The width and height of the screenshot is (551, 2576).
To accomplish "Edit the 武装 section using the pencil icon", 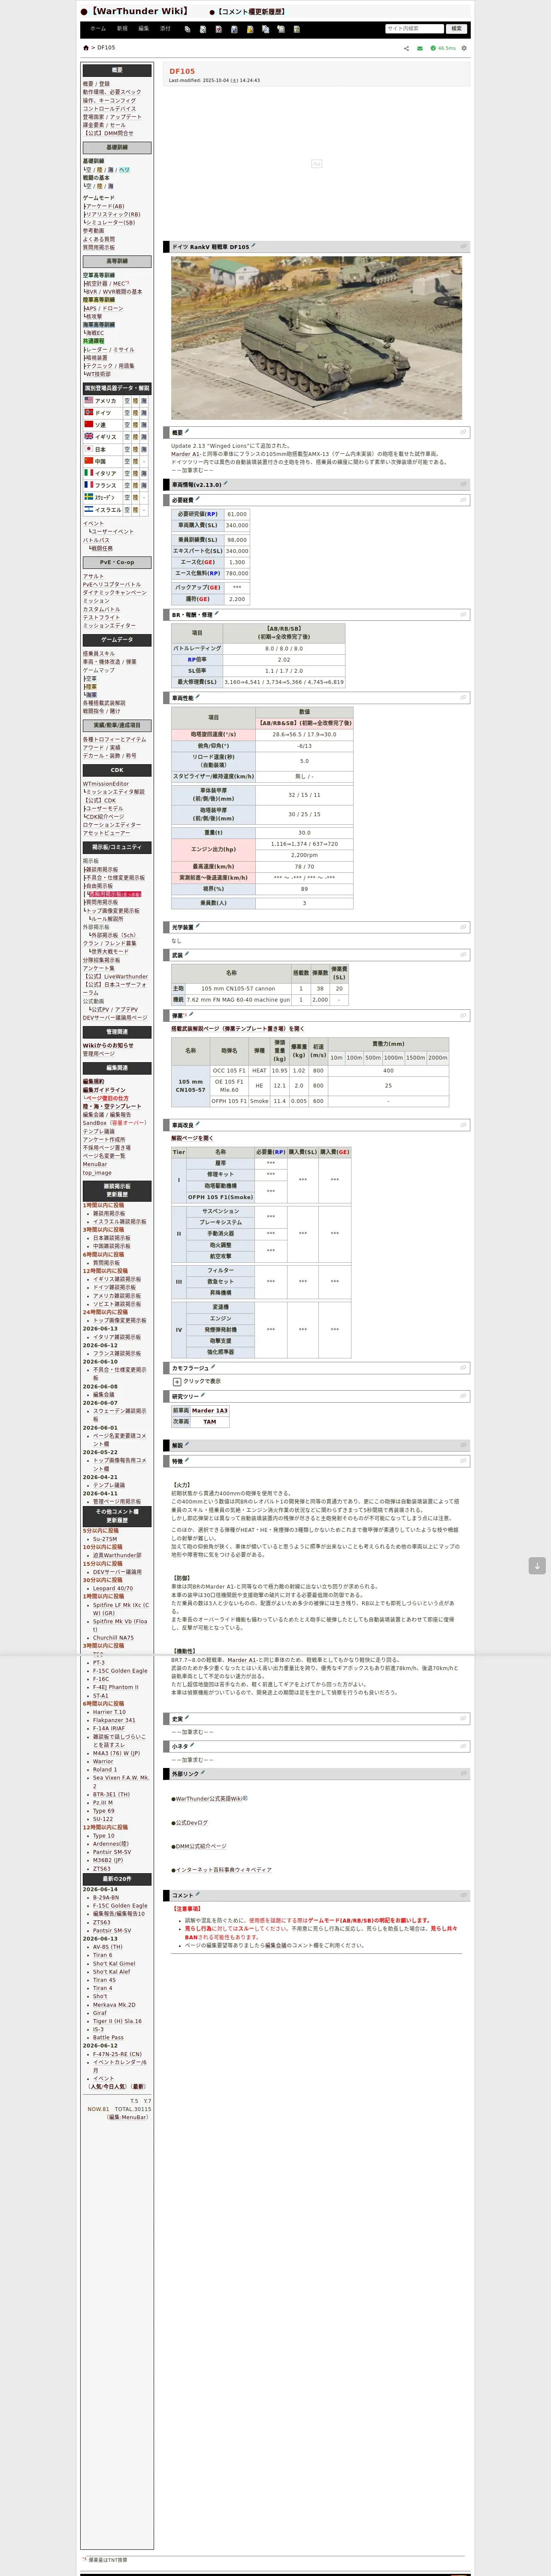I will [x=187, y=954].
